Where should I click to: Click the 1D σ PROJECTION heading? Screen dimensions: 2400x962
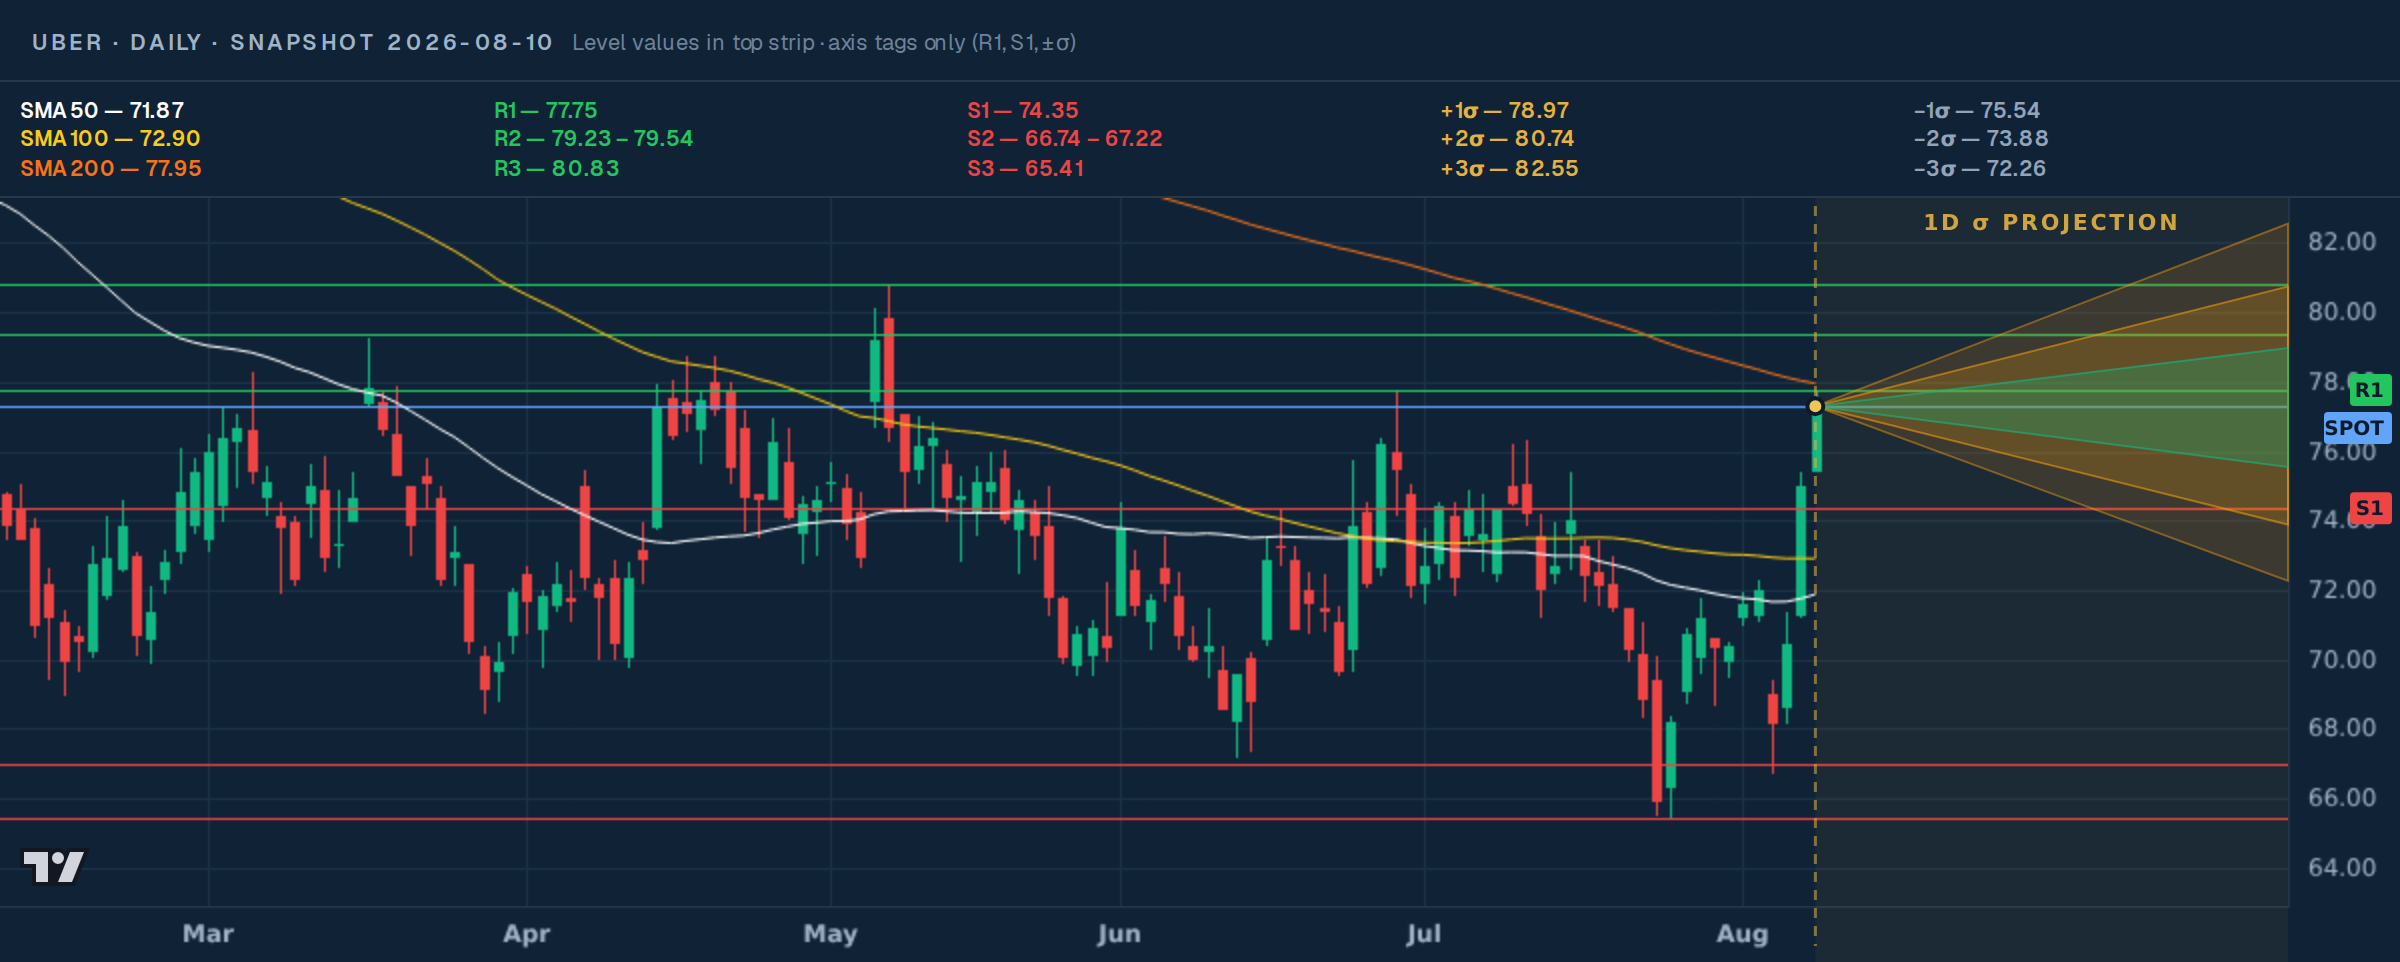pos(2051,222)
